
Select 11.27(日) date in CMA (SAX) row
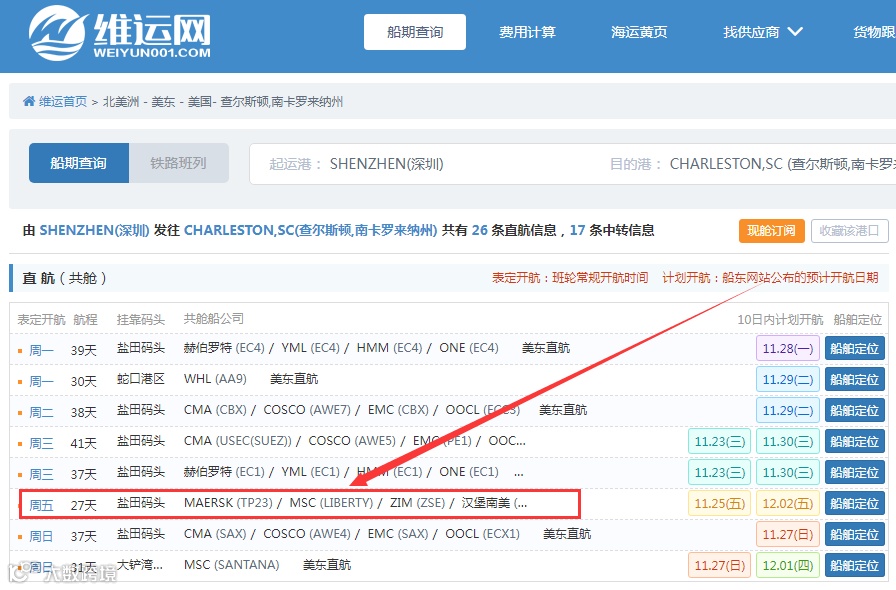(x=788, y=534)
